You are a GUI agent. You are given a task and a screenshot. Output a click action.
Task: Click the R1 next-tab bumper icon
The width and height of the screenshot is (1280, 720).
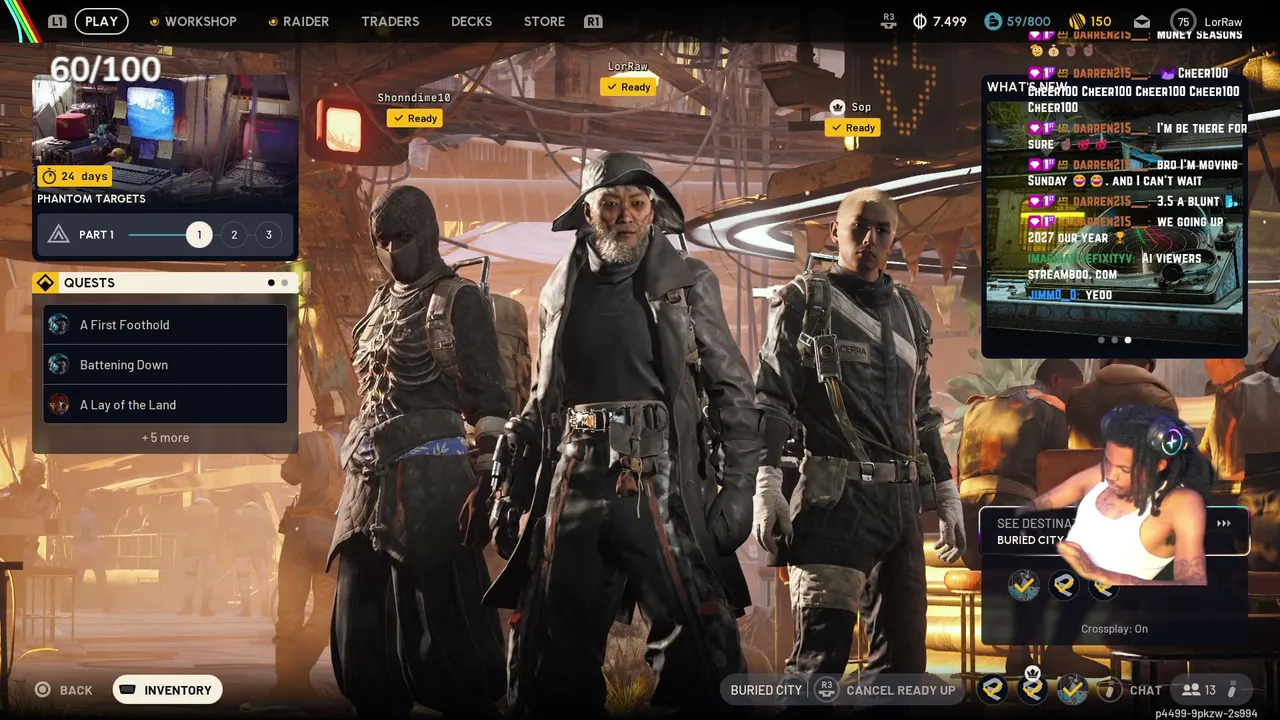(593, 21)
